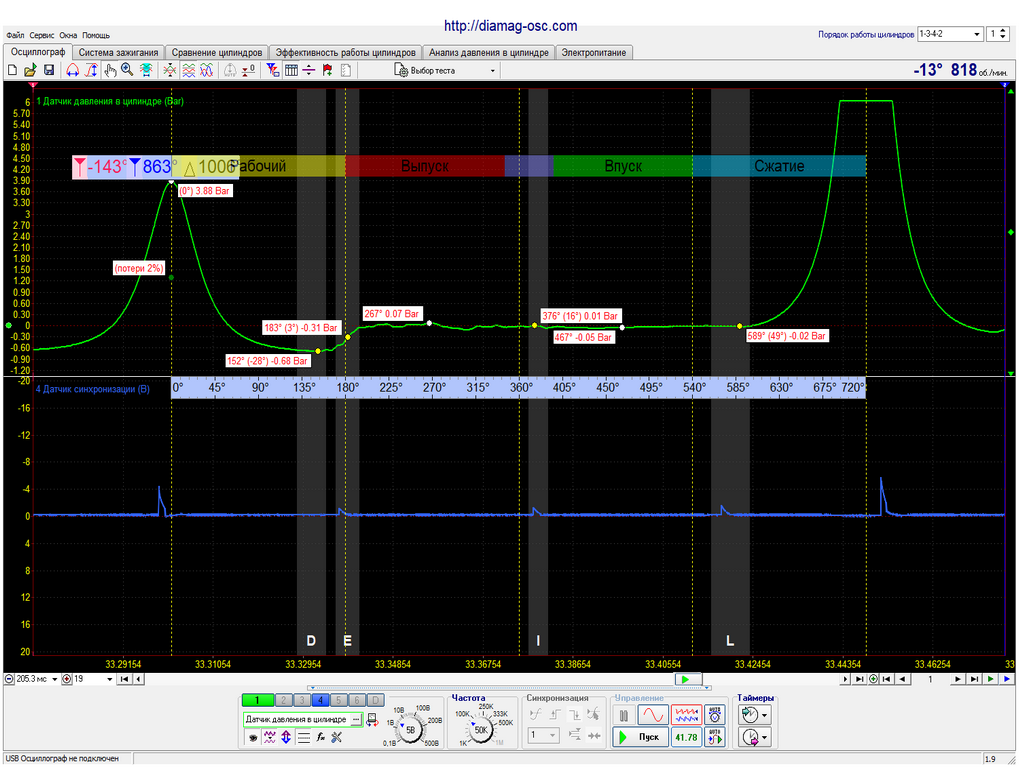Select the multi-wave recorder mode button
Image resolution: width=1024 pixels, height=768 pixels.
(686, 715)
